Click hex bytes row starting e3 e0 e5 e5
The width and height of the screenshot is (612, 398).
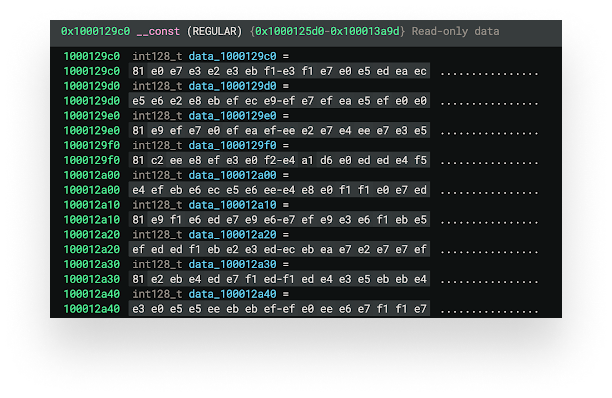pos(279,309)
